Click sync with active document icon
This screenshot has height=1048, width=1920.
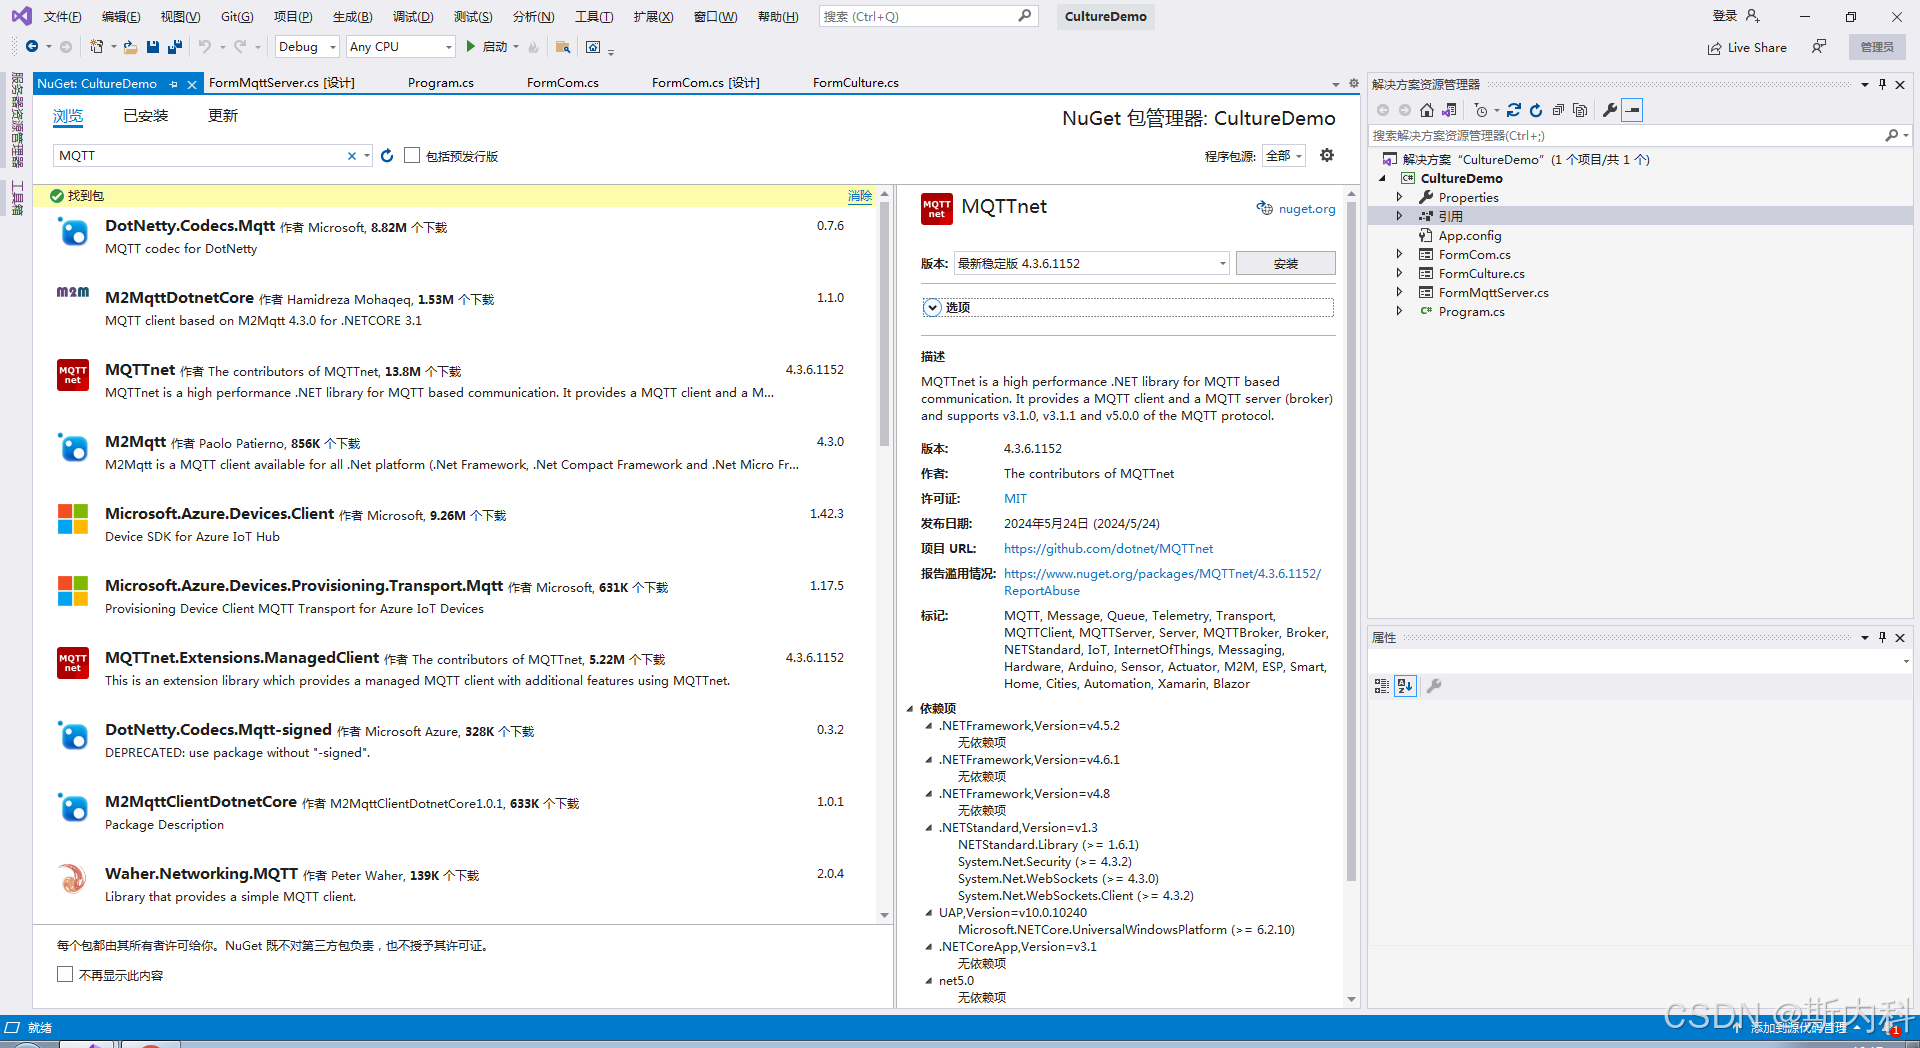pos(1514,110)
